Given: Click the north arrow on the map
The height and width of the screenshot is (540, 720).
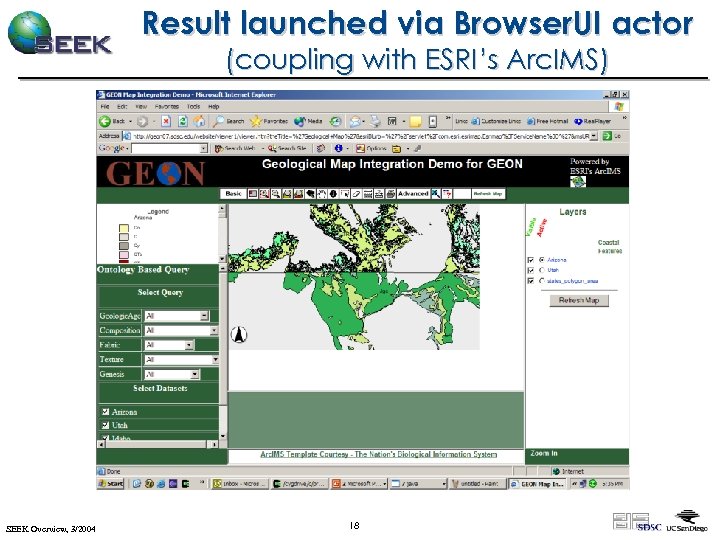Looking at the screenshot, I should click(239, 334).
